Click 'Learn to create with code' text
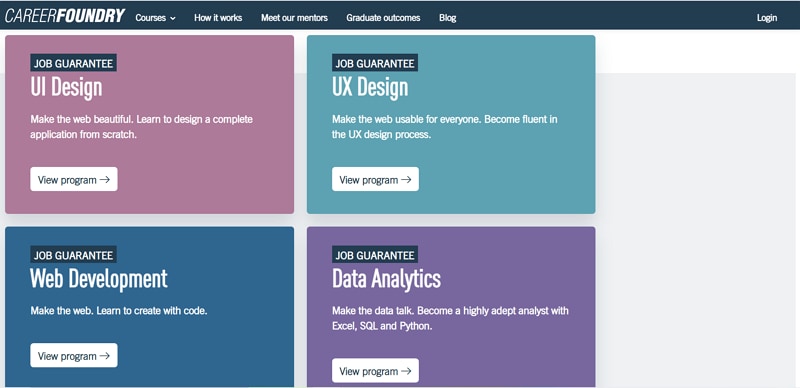The height and width of the screenshot is (388, 800). tap(152, 310)
